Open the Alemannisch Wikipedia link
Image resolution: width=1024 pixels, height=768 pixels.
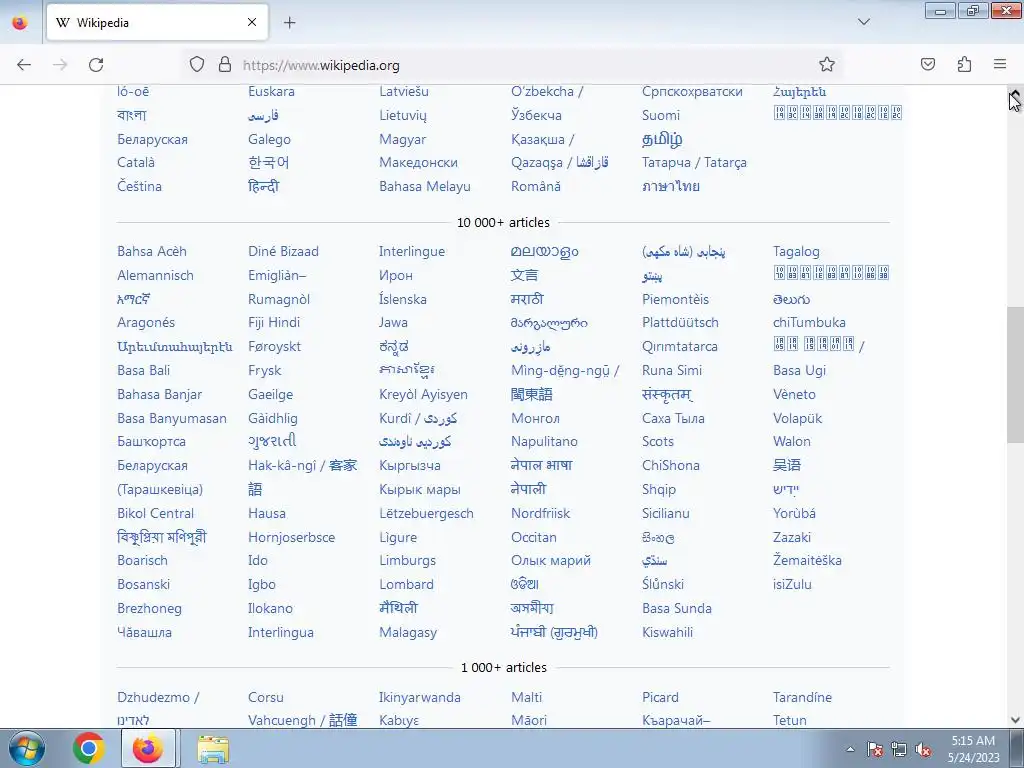click(x=155, y=276)
